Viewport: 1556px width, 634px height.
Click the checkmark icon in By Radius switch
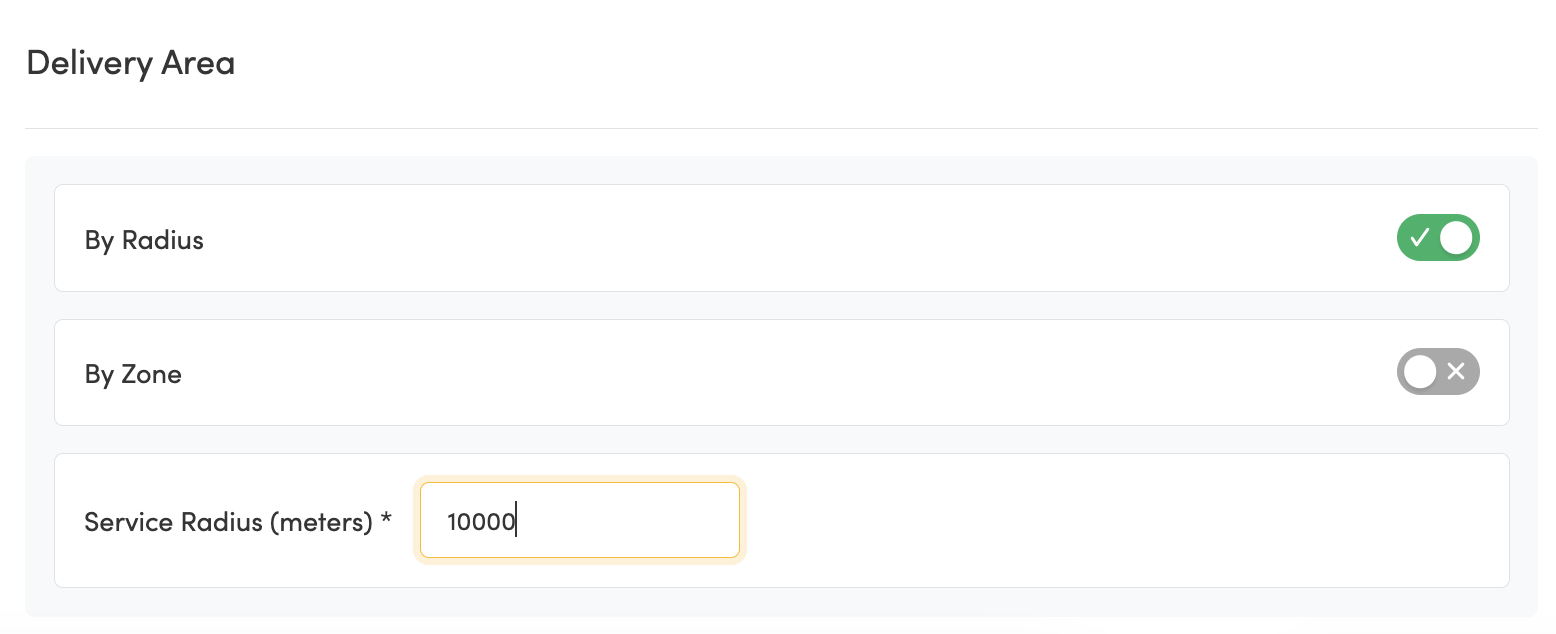coord(1418,238)
